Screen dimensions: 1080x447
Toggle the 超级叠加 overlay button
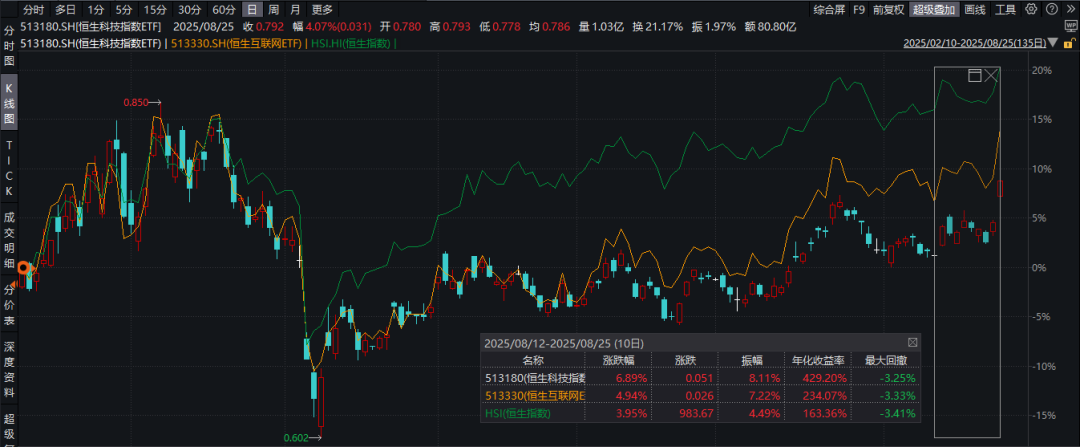933,10
